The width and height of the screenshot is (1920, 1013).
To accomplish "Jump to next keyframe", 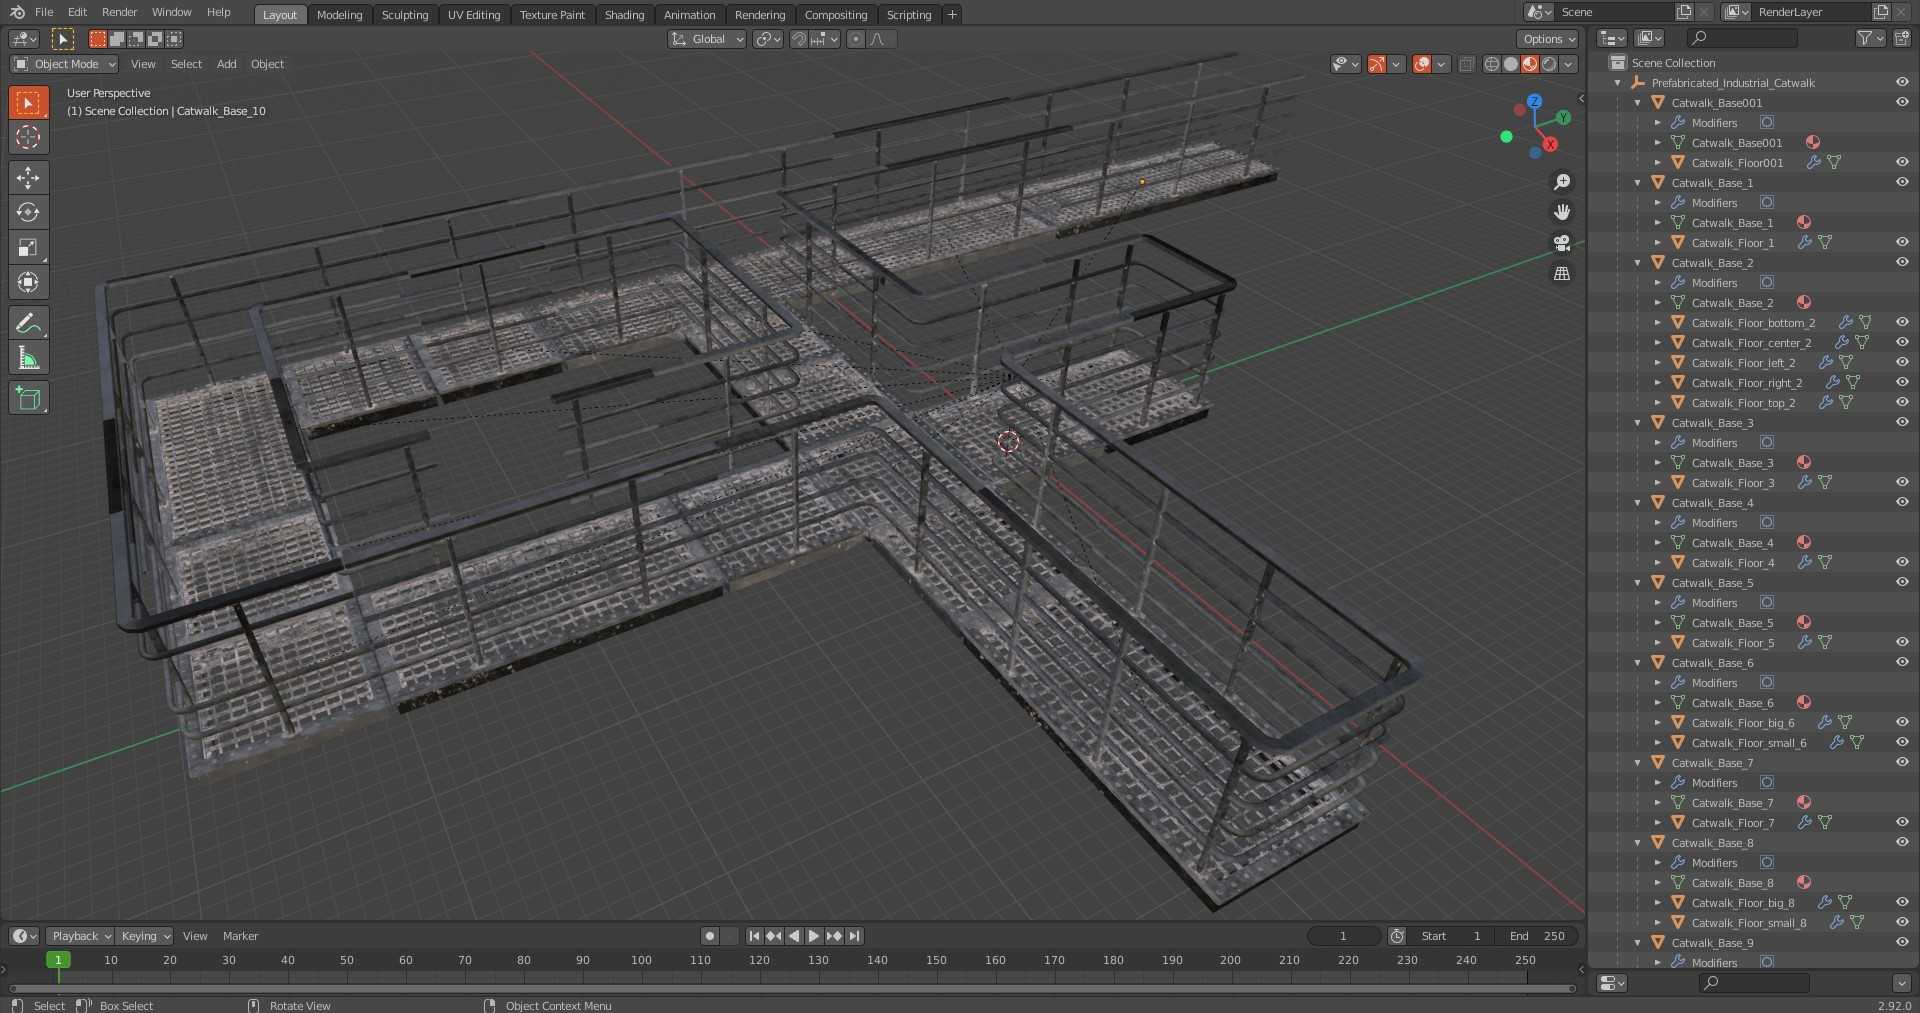I will click(834, 936).
